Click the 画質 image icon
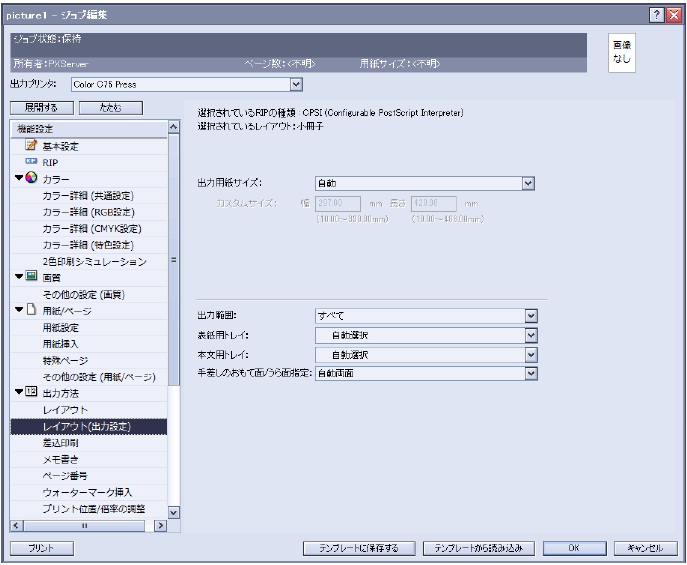 click(x=30, y=277)
